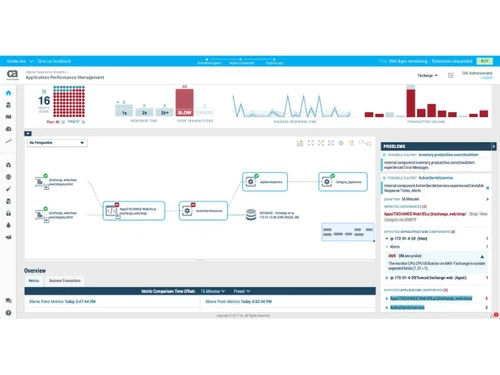Click the tallest Transaction Volume bar
This screenshot has width=500, height=375.
(x=411, y=101)
